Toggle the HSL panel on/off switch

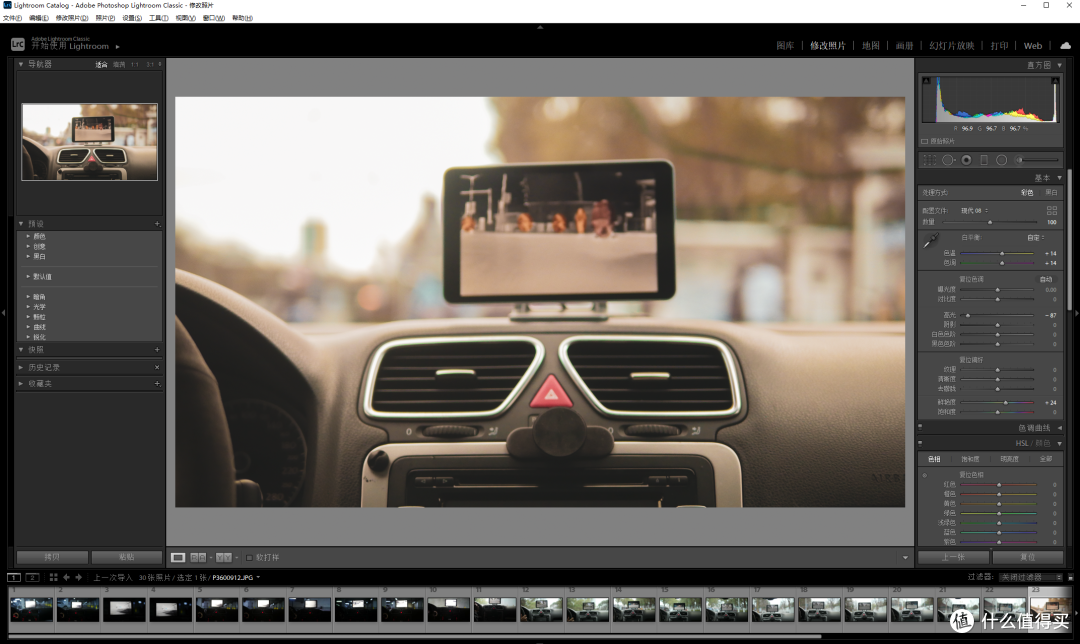pyautogui.click(x=920, y=444)
